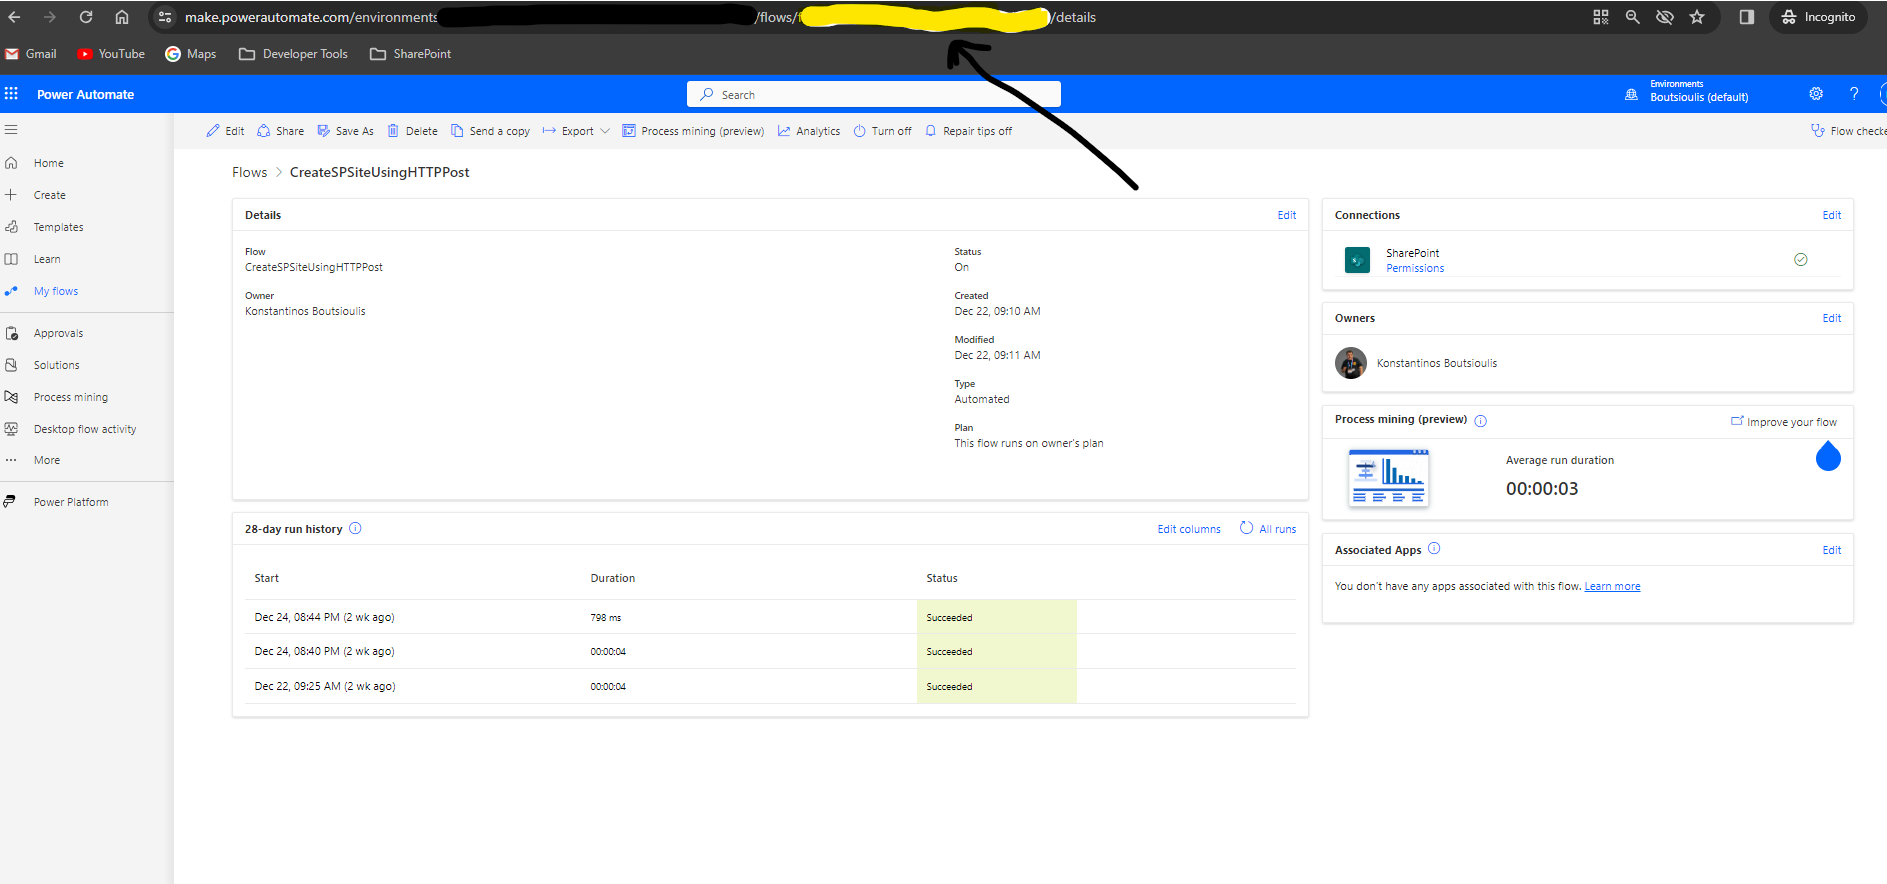The image size is (1887, 884).
Task: Click the Environments picker icon
Action: tap(1631, 95)
